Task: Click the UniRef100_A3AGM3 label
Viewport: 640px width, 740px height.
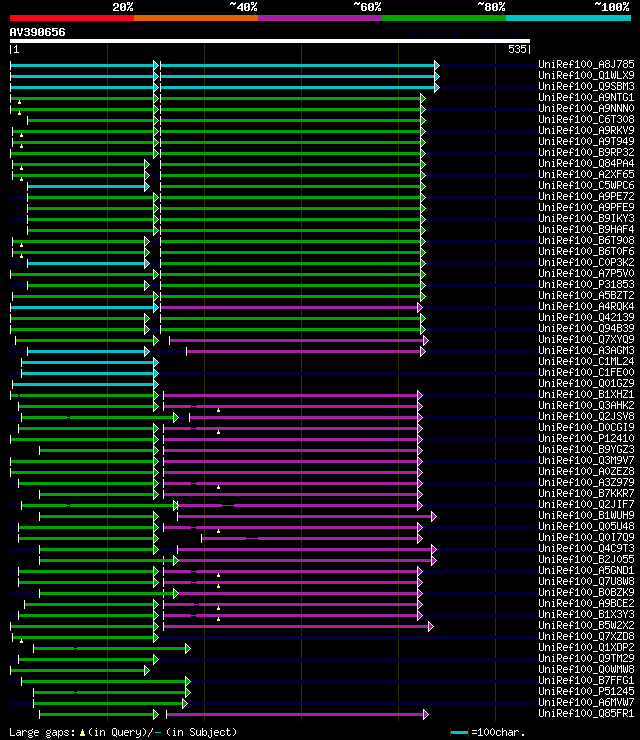Action: click(x=586, y=350)
